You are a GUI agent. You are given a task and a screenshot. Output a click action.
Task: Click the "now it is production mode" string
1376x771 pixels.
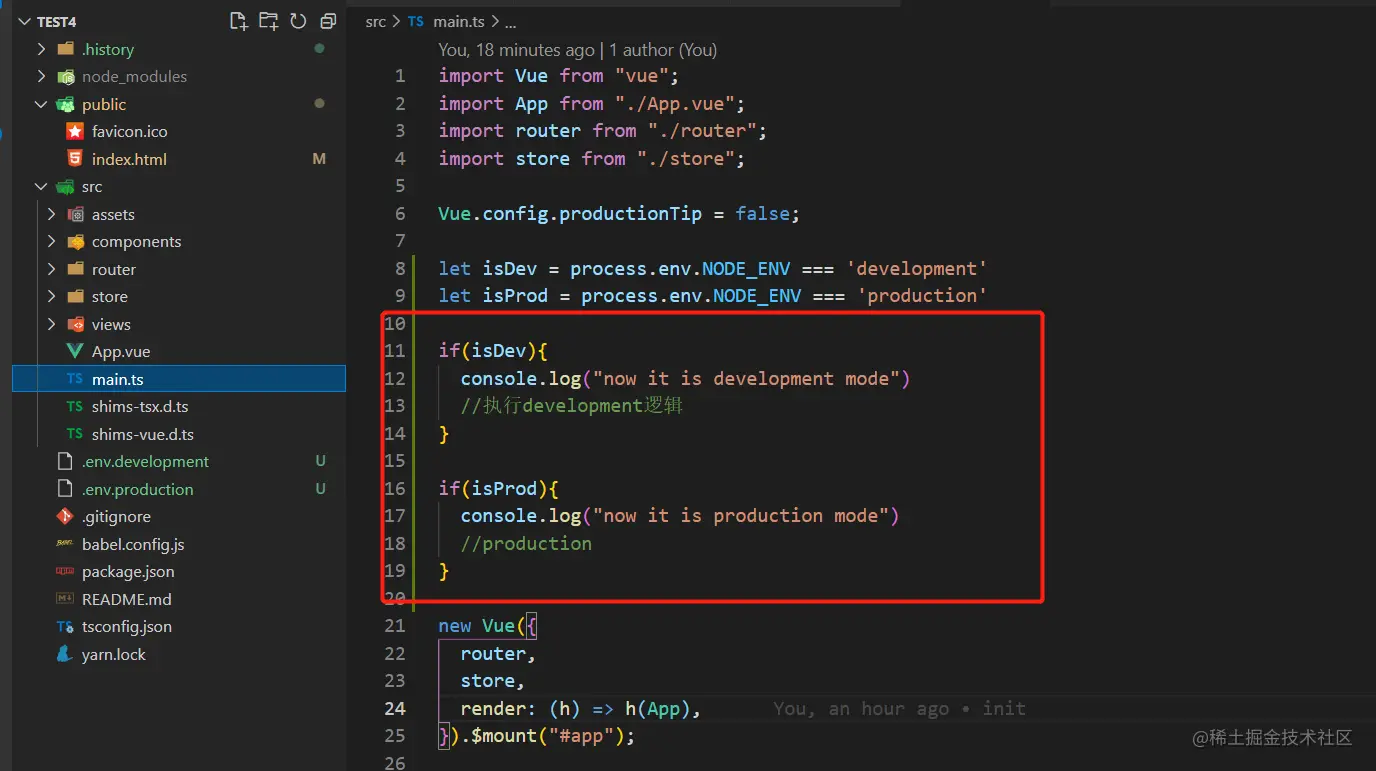741,516
